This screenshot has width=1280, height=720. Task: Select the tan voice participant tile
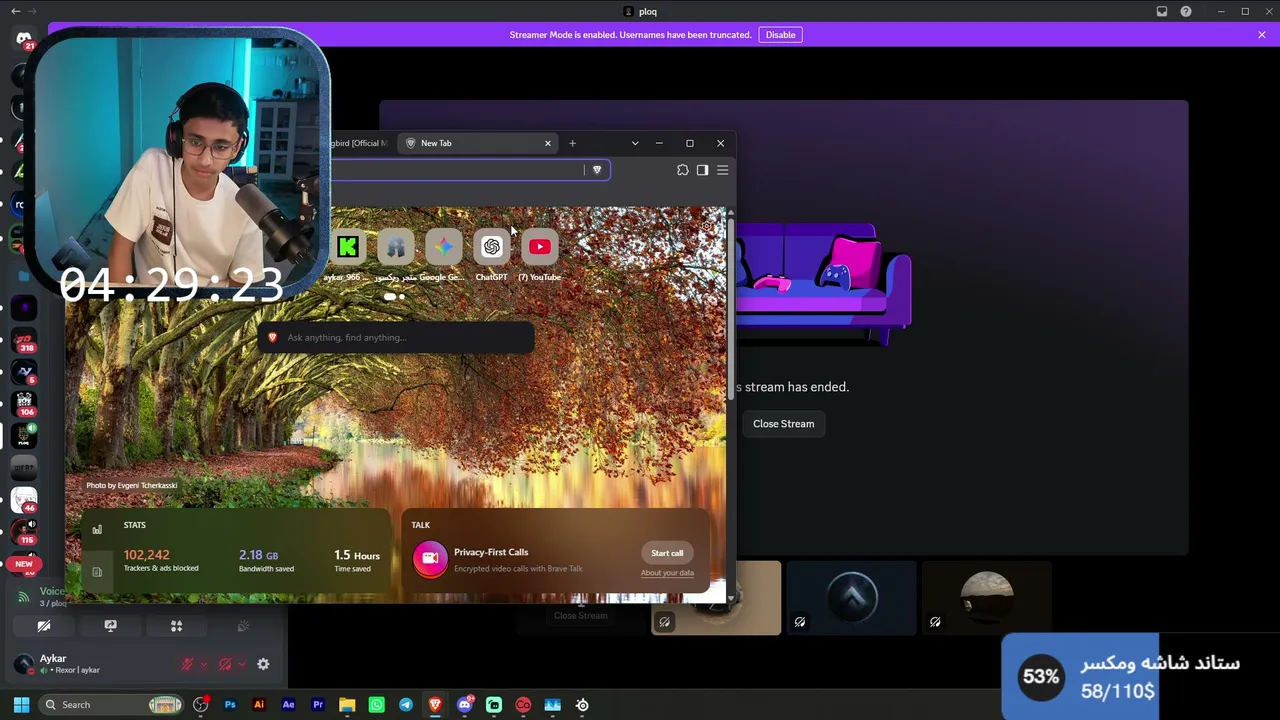716,598
